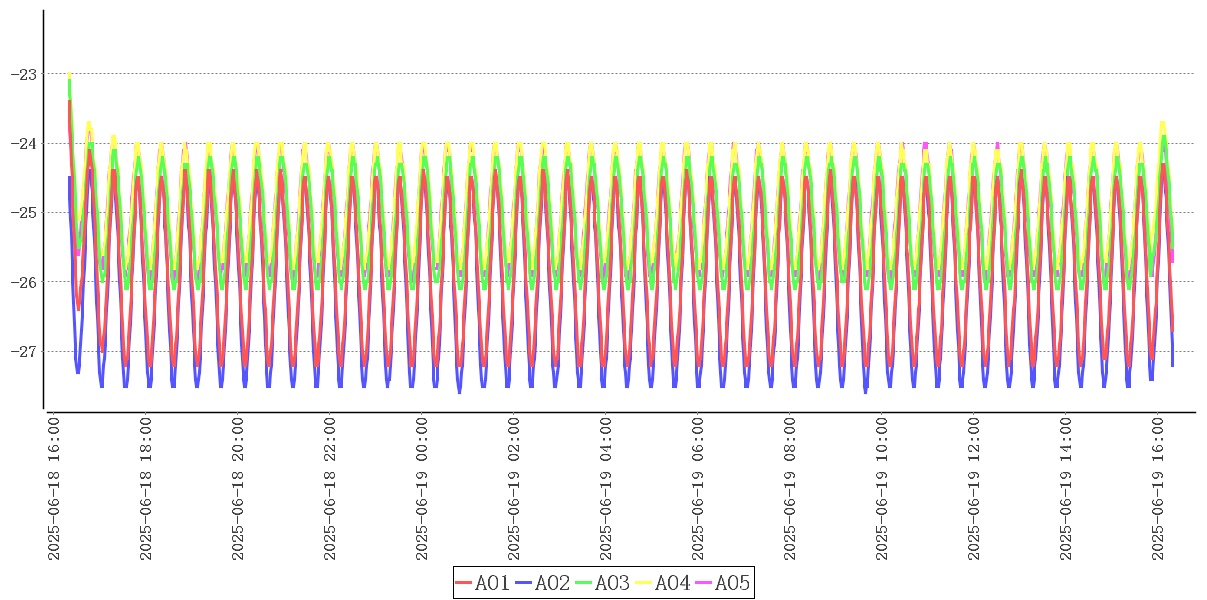Click the -23 value on the y-axis
This screenshot has height=600, width=1207.
[22, 74]
